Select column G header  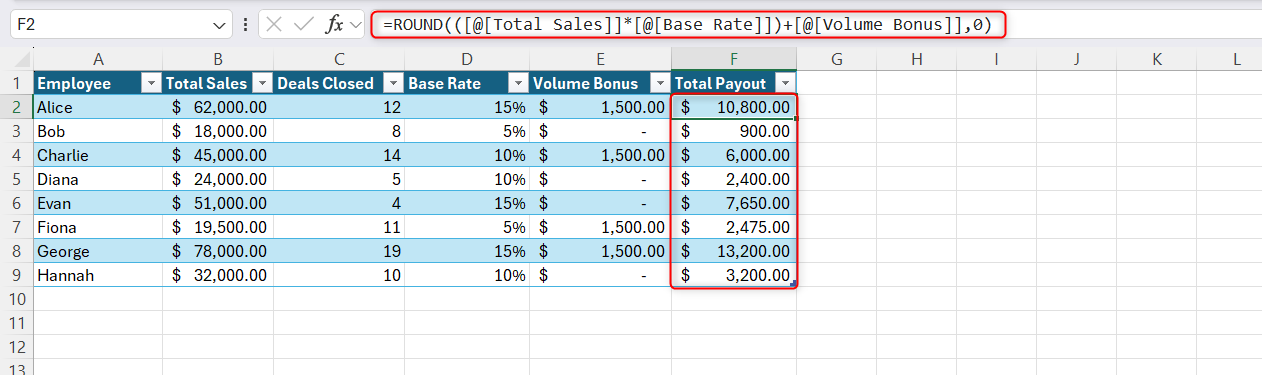point(837,59)
